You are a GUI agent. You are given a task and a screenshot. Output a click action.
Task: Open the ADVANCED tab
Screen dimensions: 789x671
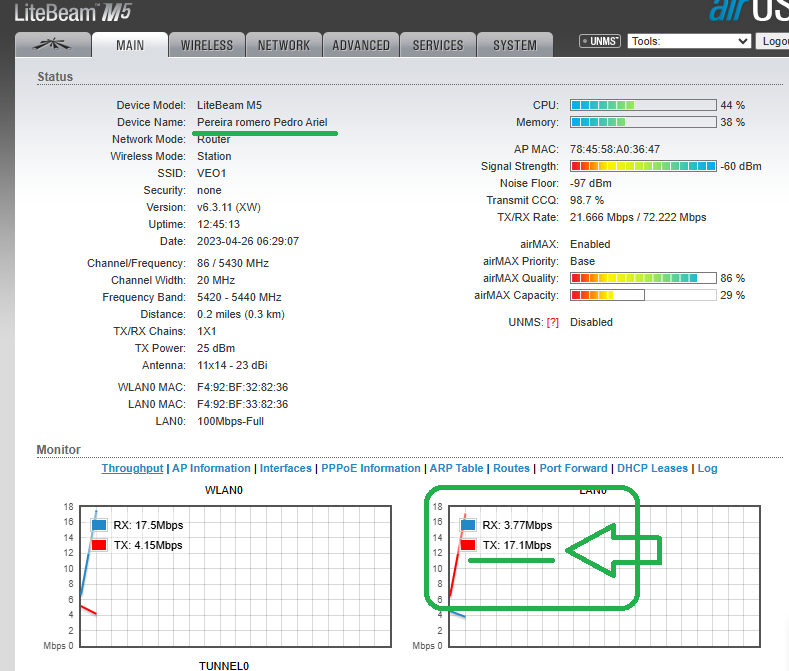tap(361, 45)
